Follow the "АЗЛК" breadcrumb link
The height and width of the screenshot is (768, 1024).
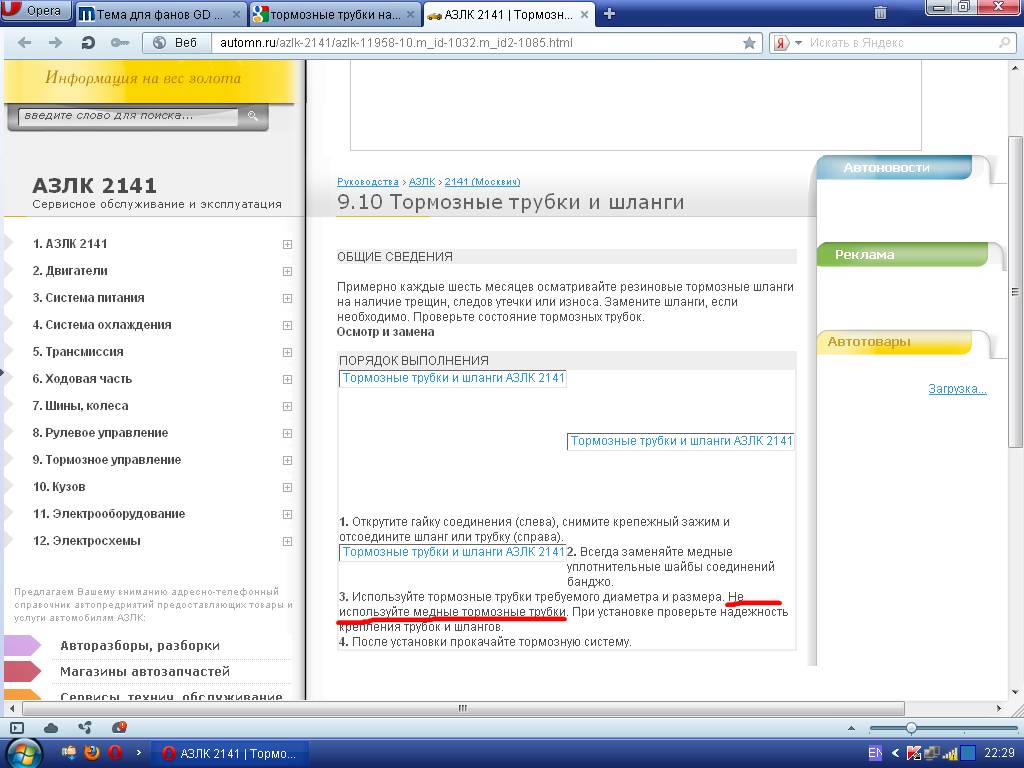coord(422,182)
